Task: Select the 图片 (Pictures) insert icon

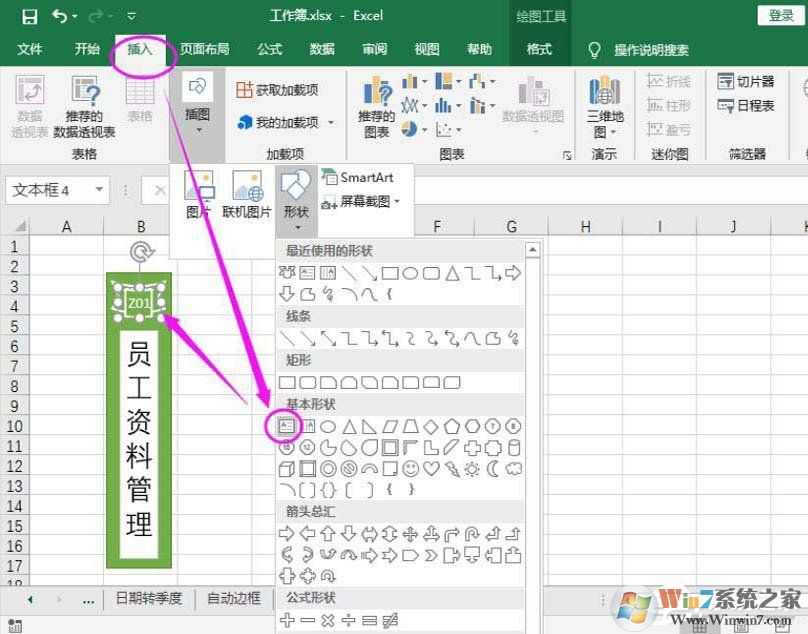Action: [198, 191]
